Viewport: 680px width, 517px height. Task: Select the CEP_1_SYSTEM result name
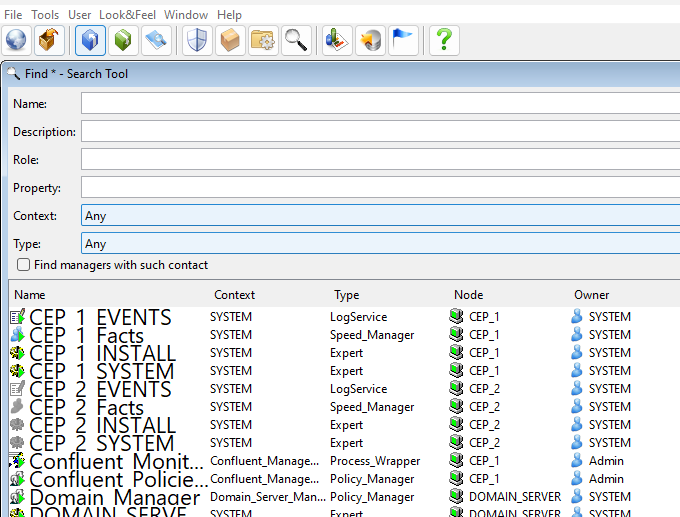102,371
